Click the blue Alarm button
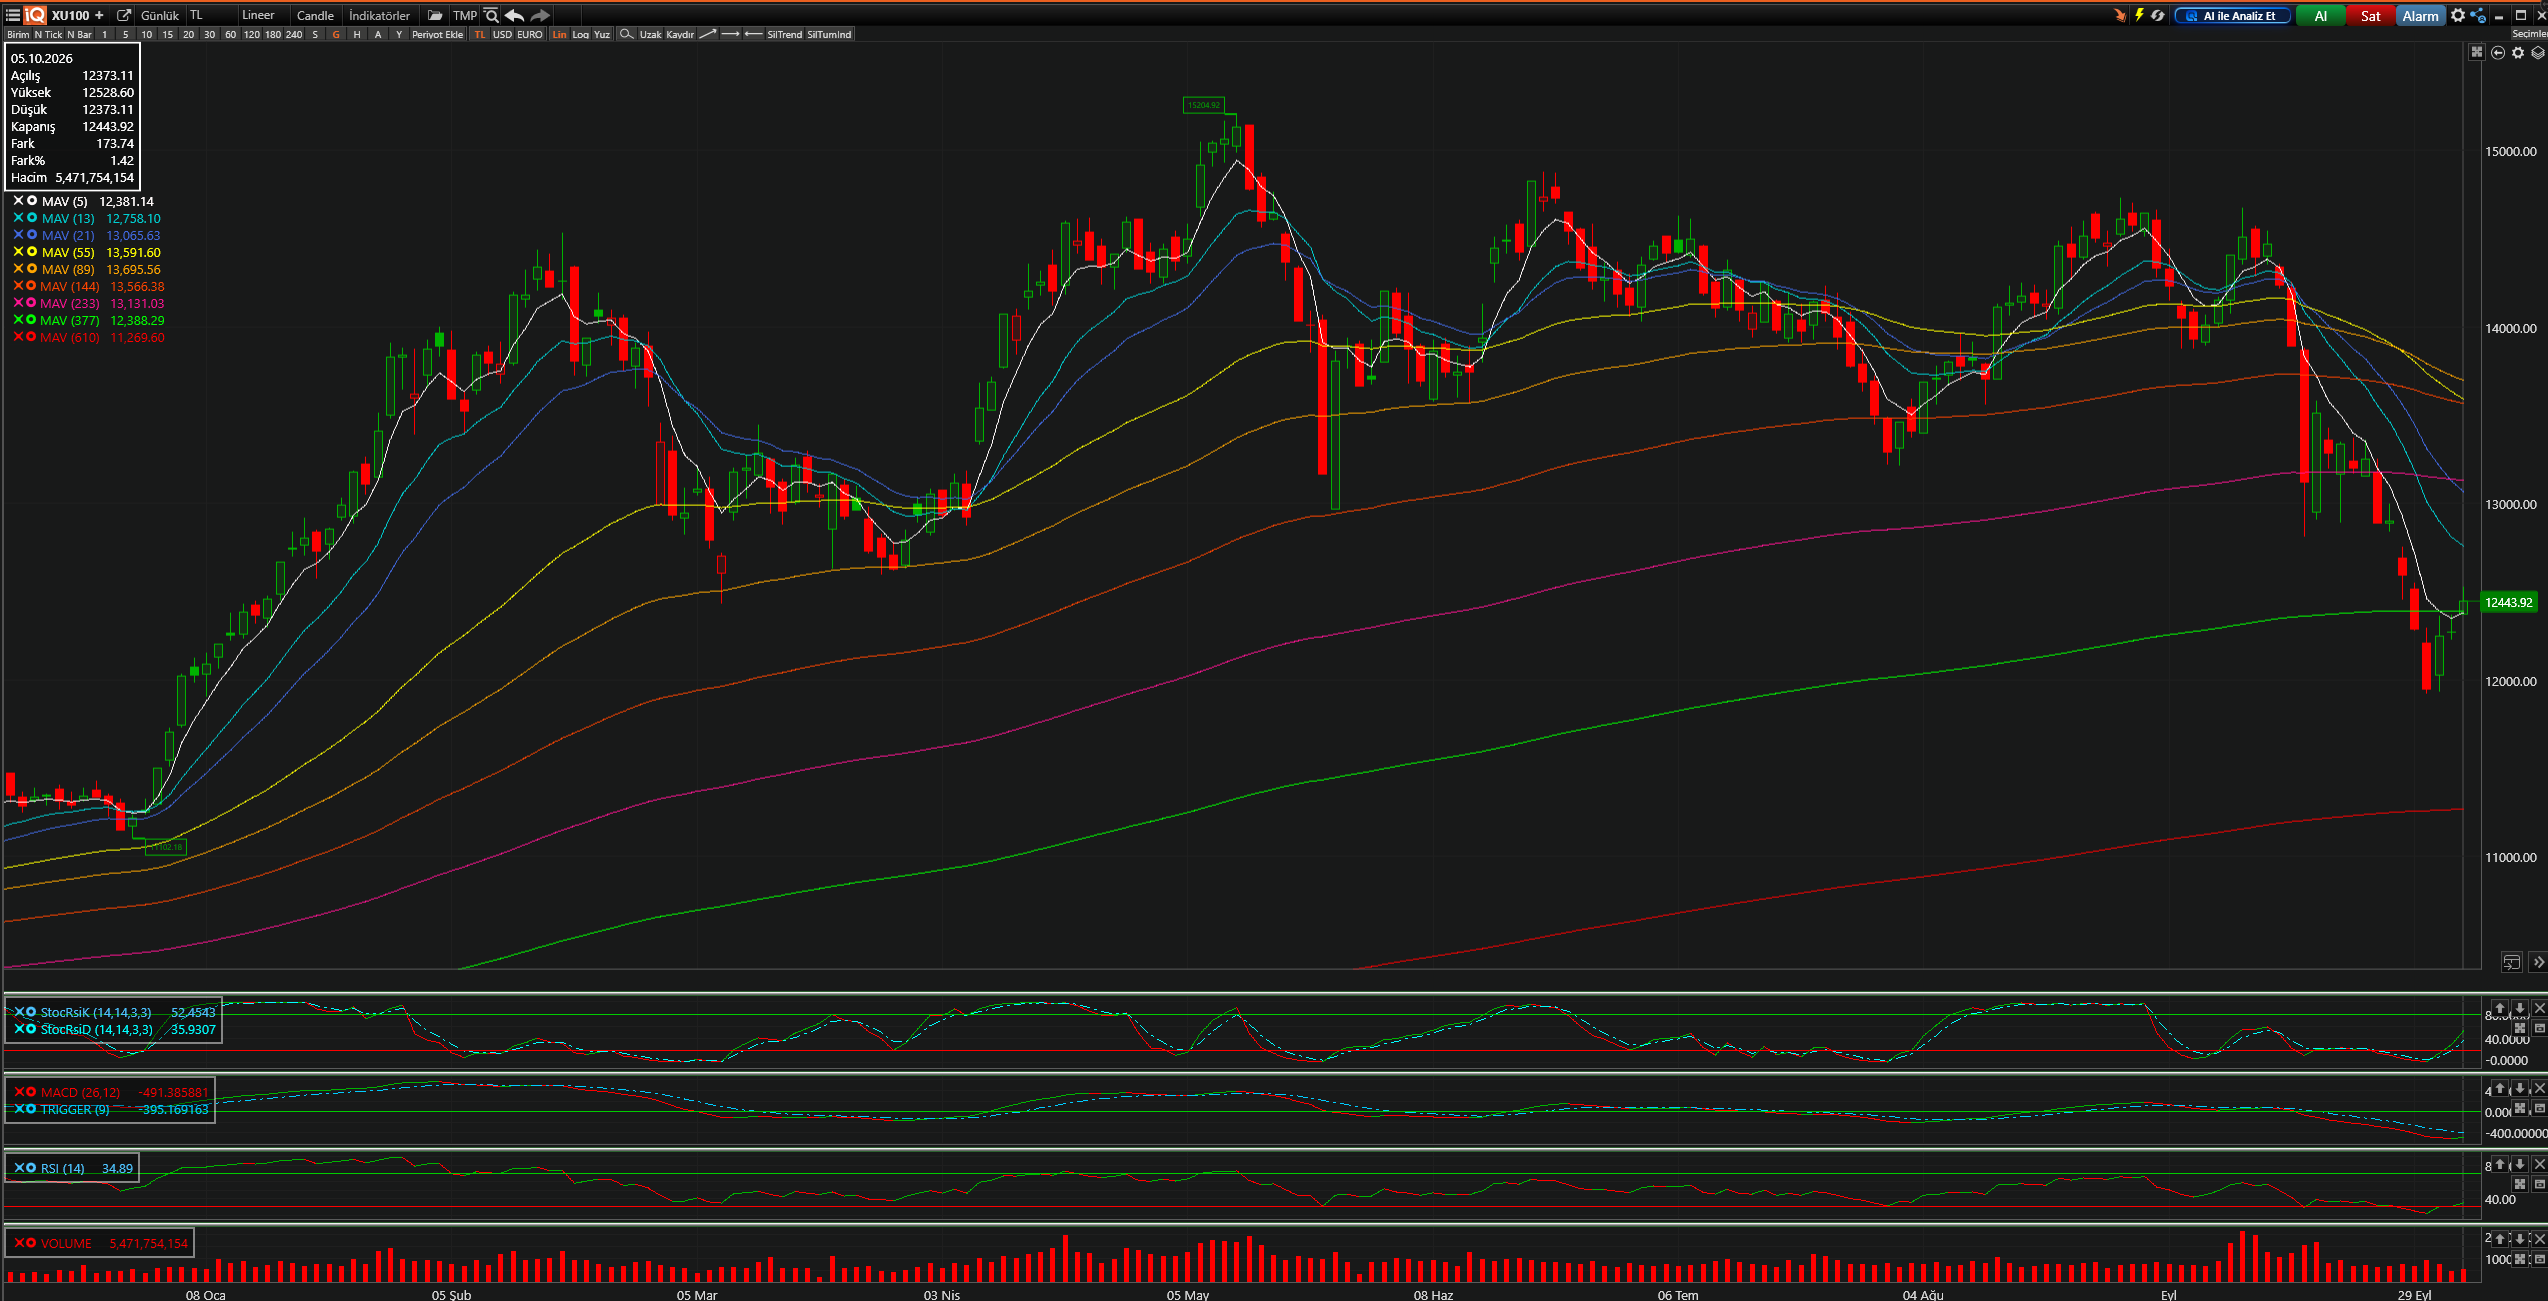The image size is (2548, 1301). (x=2420, y=15)
